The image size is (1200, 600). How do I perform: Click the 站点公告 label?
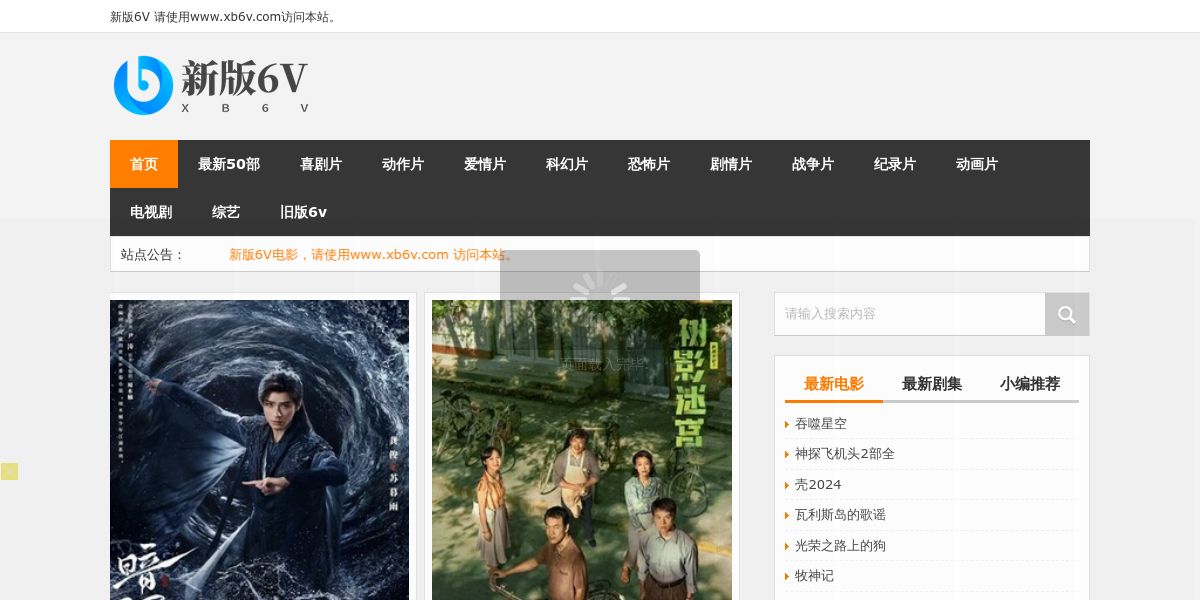pyautogui.click(x=153, y=255)
